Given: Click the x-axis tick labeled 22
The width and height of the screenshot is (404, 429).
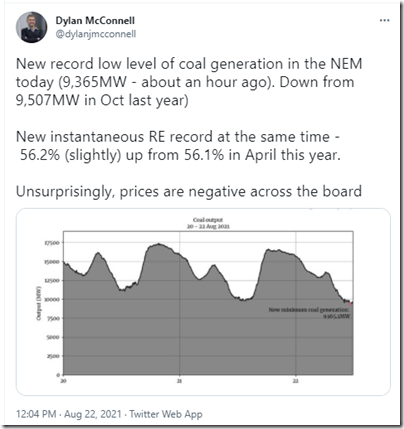Looking at the screenshot, I should tap(295, 381).
